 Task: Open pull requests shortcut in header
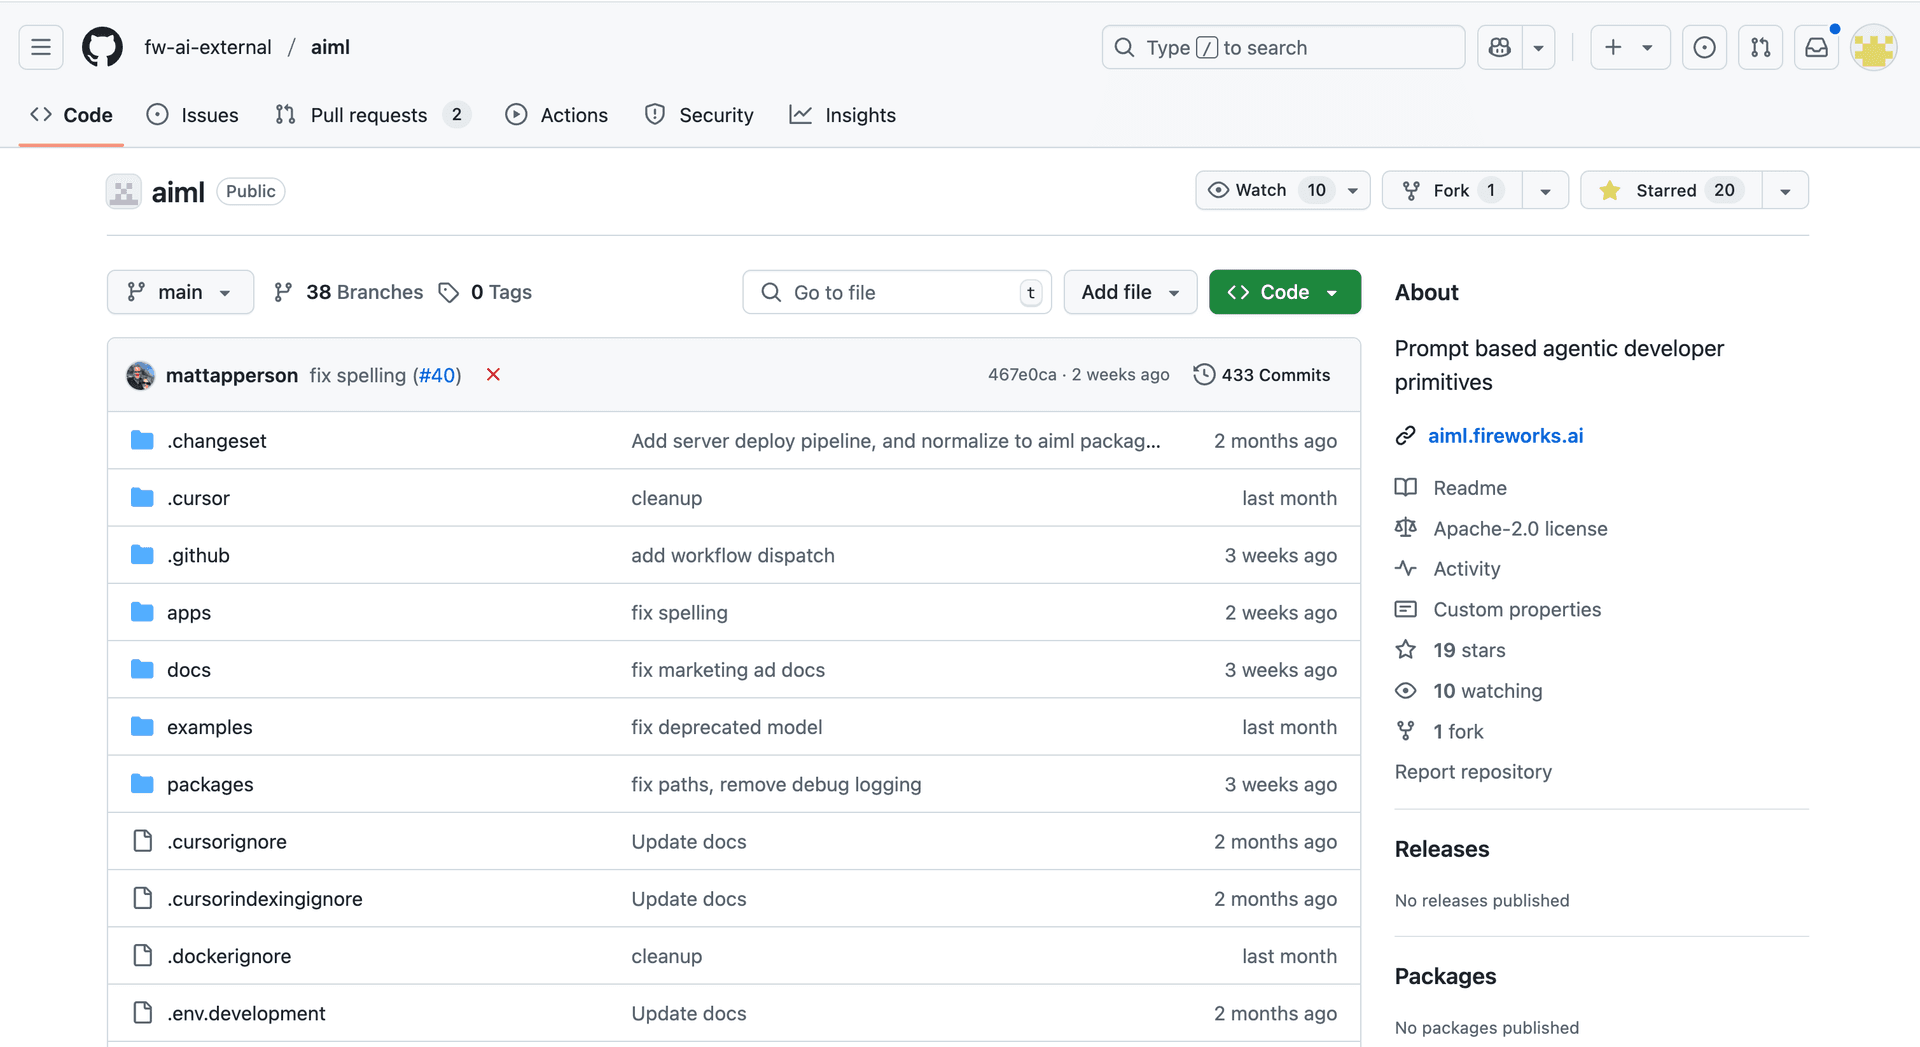pyautogui.click(x=1761, y=47)
